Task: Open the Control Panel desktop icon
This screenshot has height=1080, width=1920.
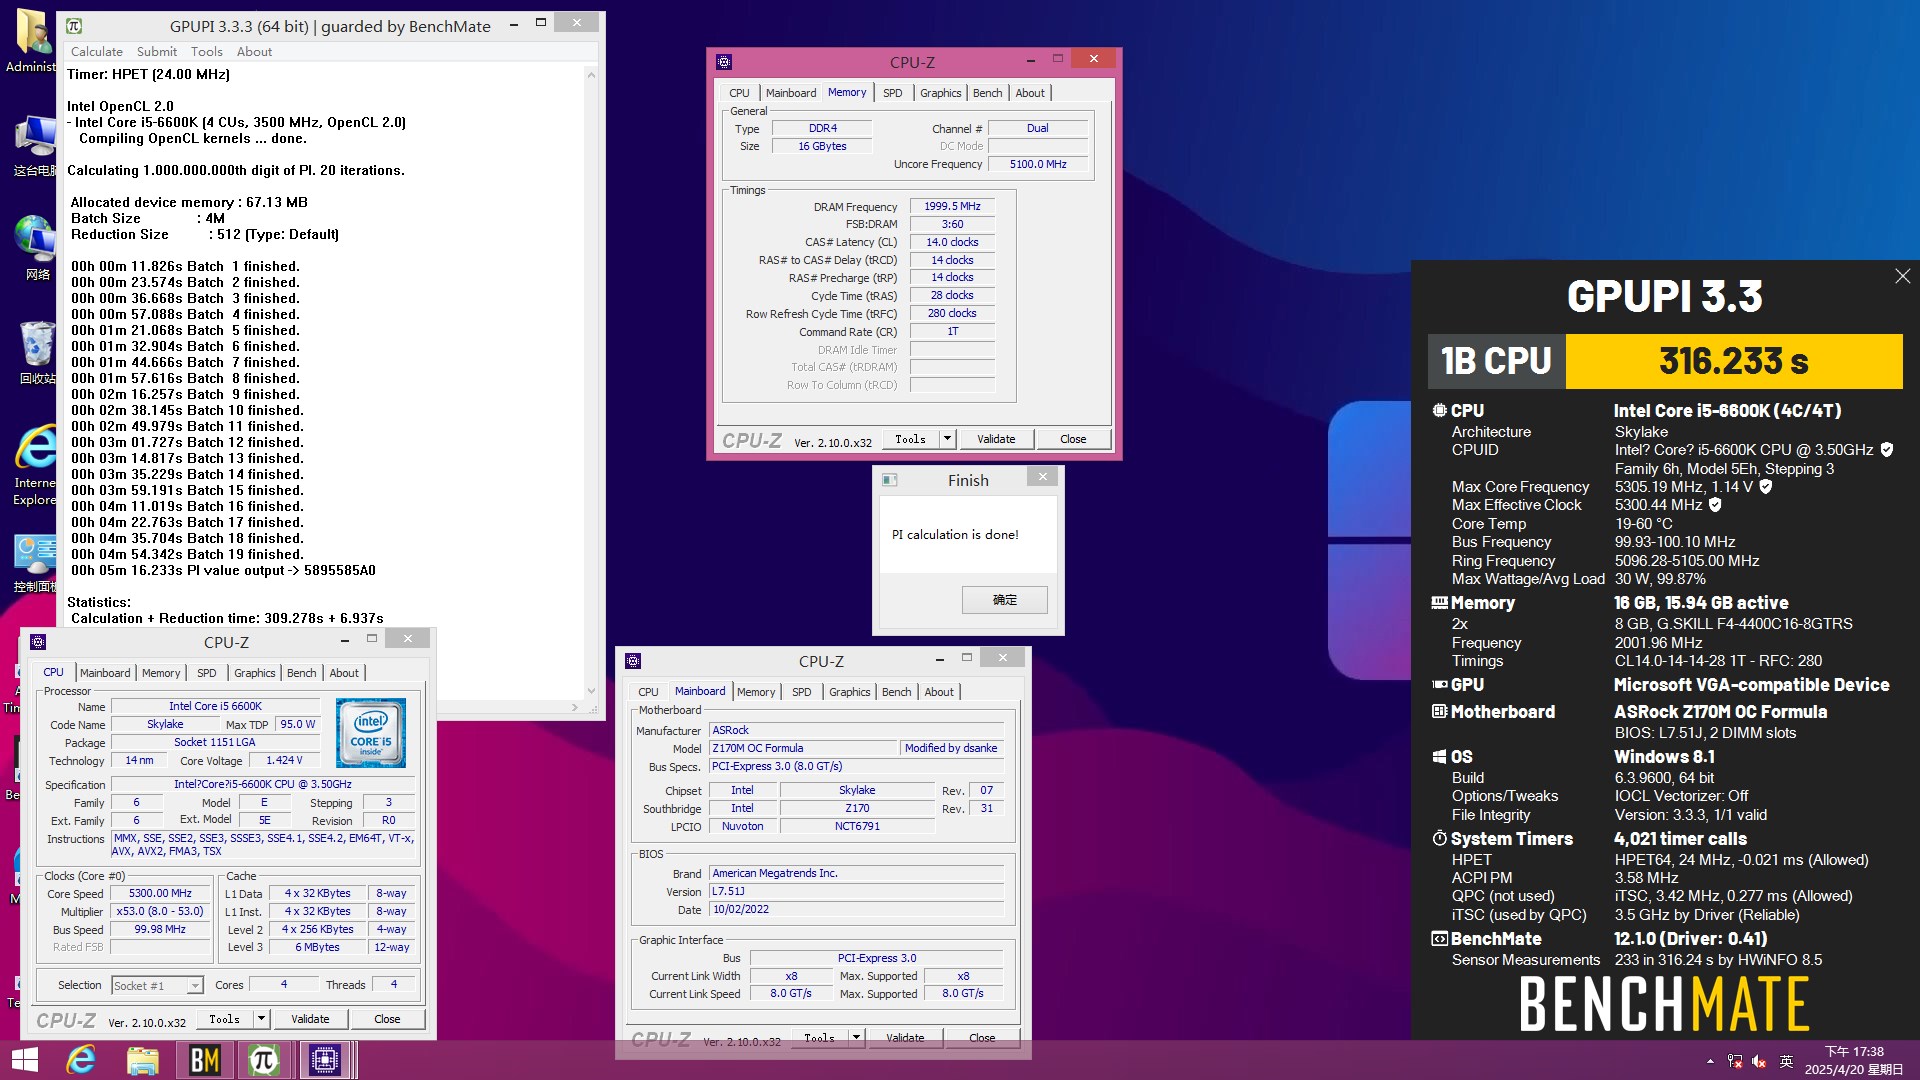Action: 35,562
